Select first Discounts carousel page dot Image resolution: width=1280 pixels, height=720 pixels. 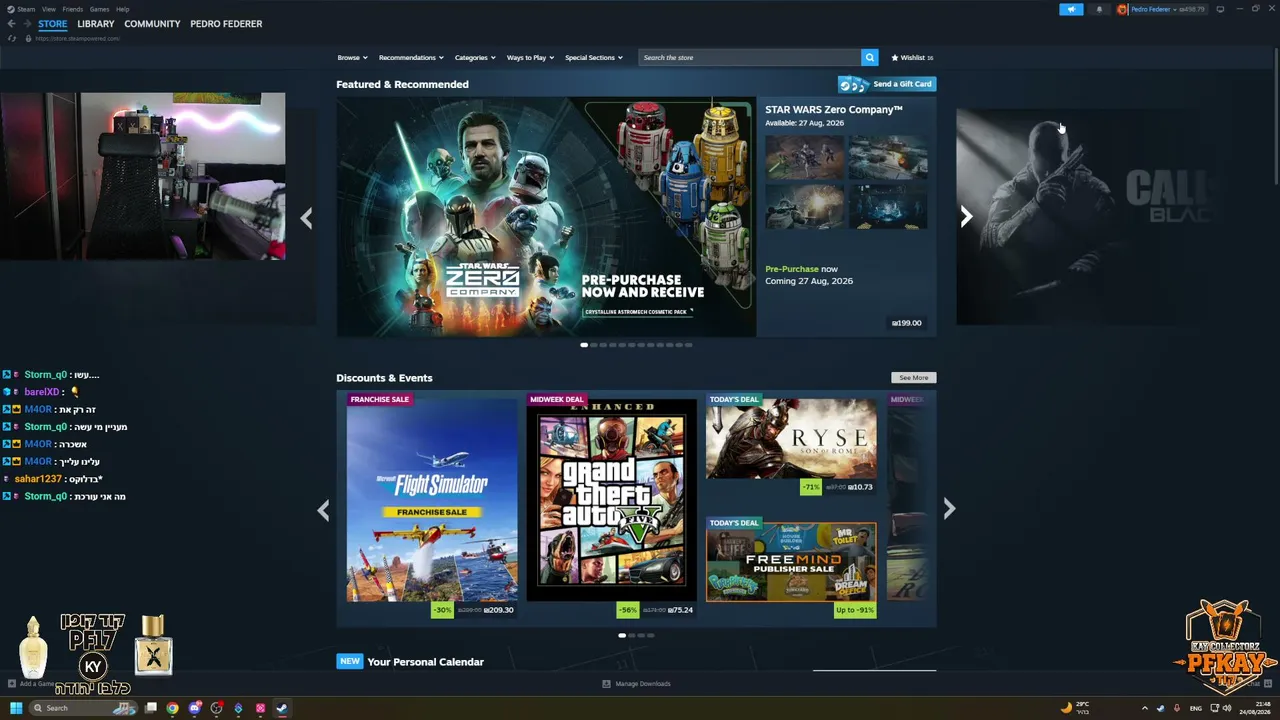point(622,635)
